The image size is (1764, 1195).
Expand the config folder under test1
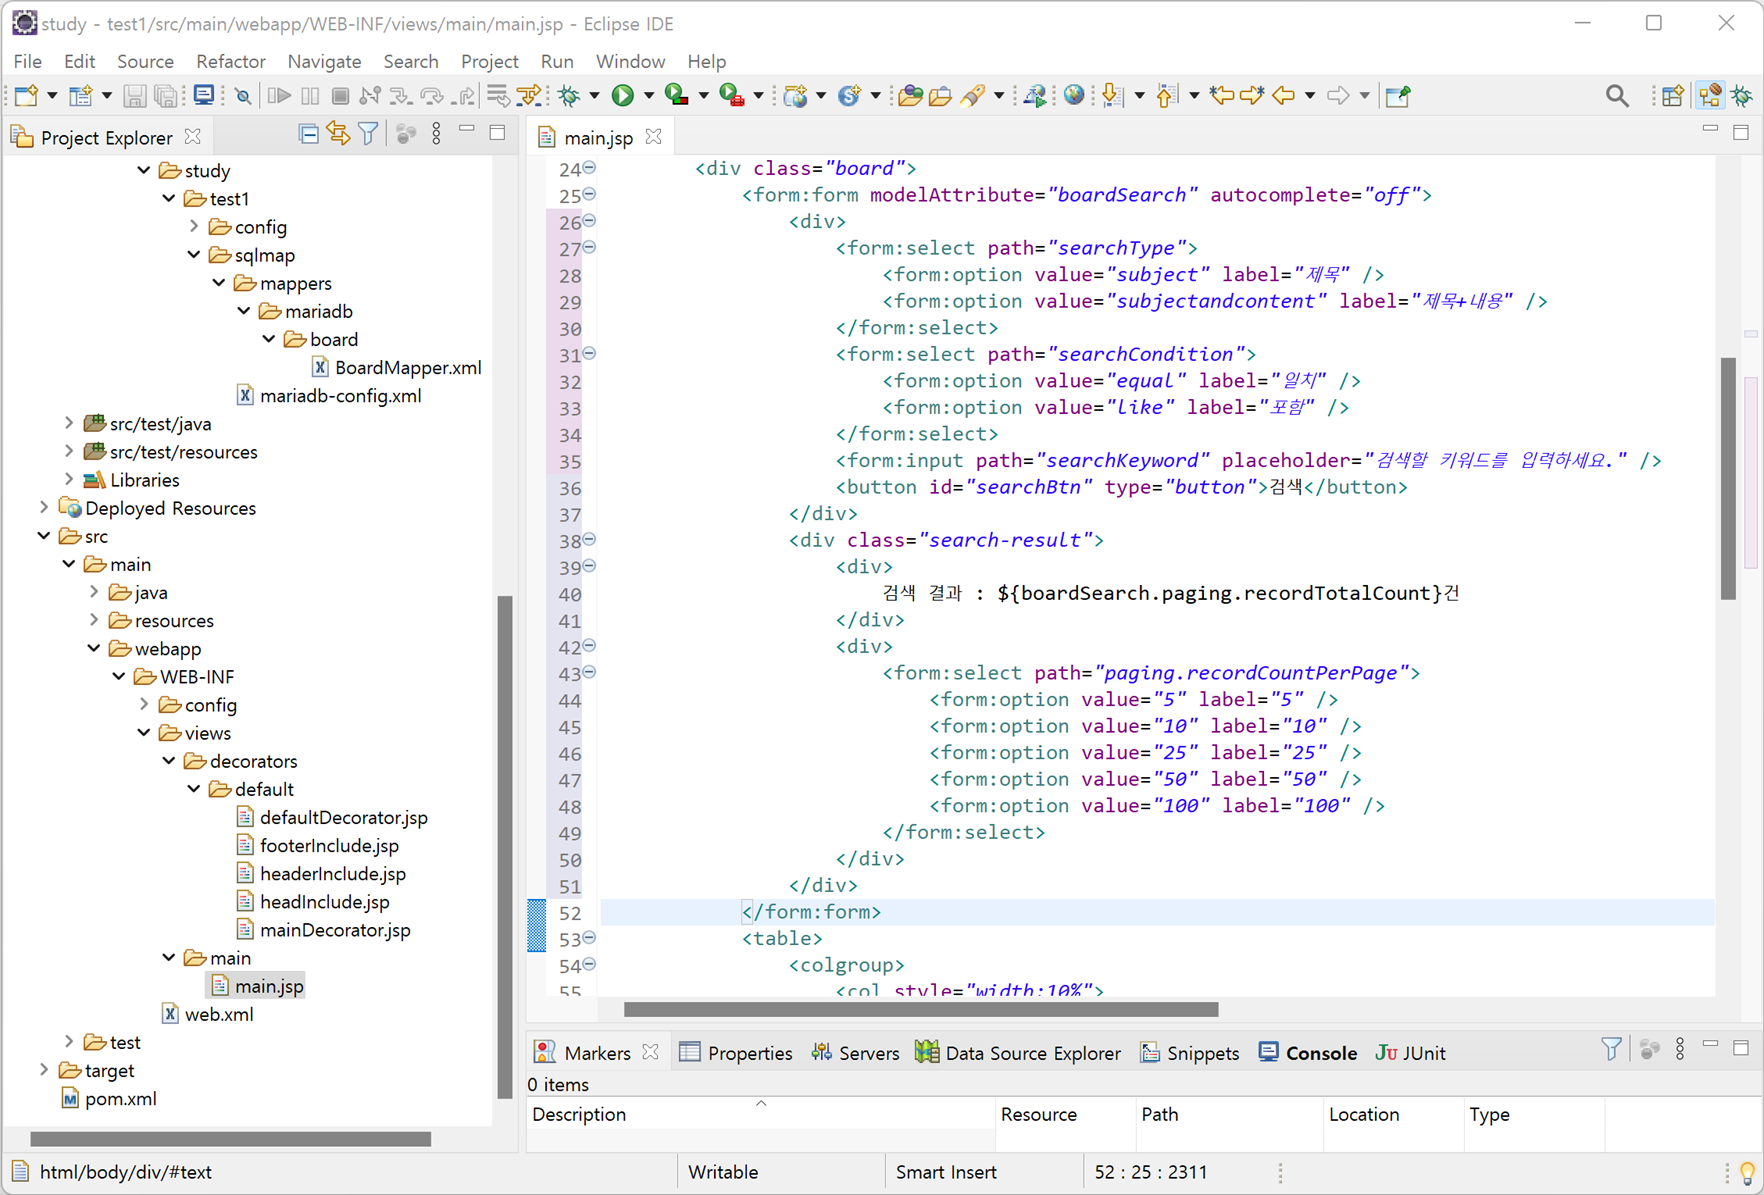194,227
